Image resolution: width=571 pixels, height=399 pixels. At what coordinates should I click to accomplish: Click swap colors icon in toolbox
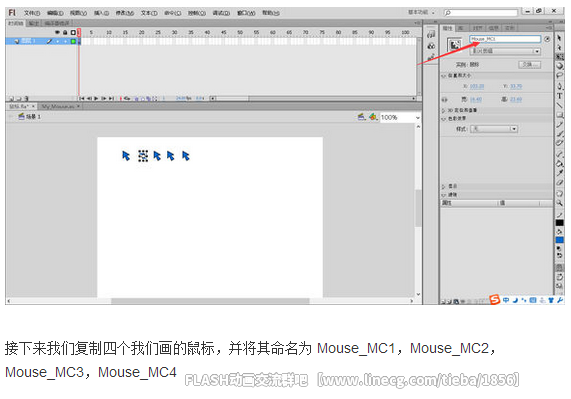pos(559,255)
